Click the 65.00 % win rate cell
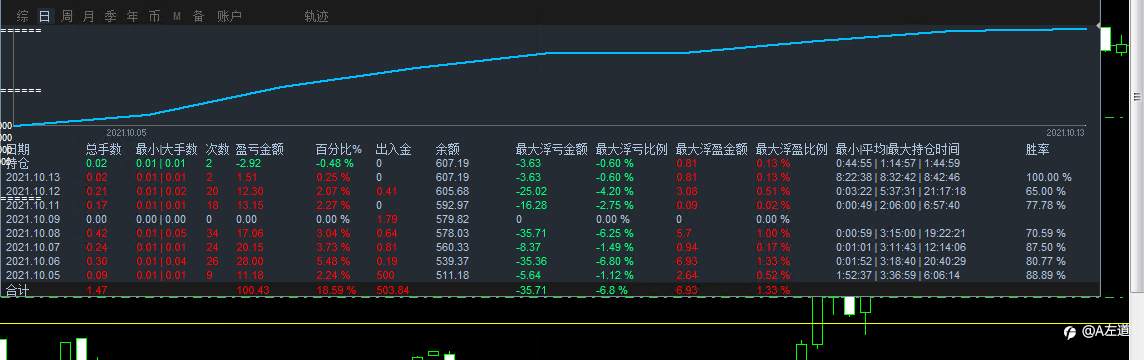This screenshot has height=360, width=1144. click(x=1046, y=191)
